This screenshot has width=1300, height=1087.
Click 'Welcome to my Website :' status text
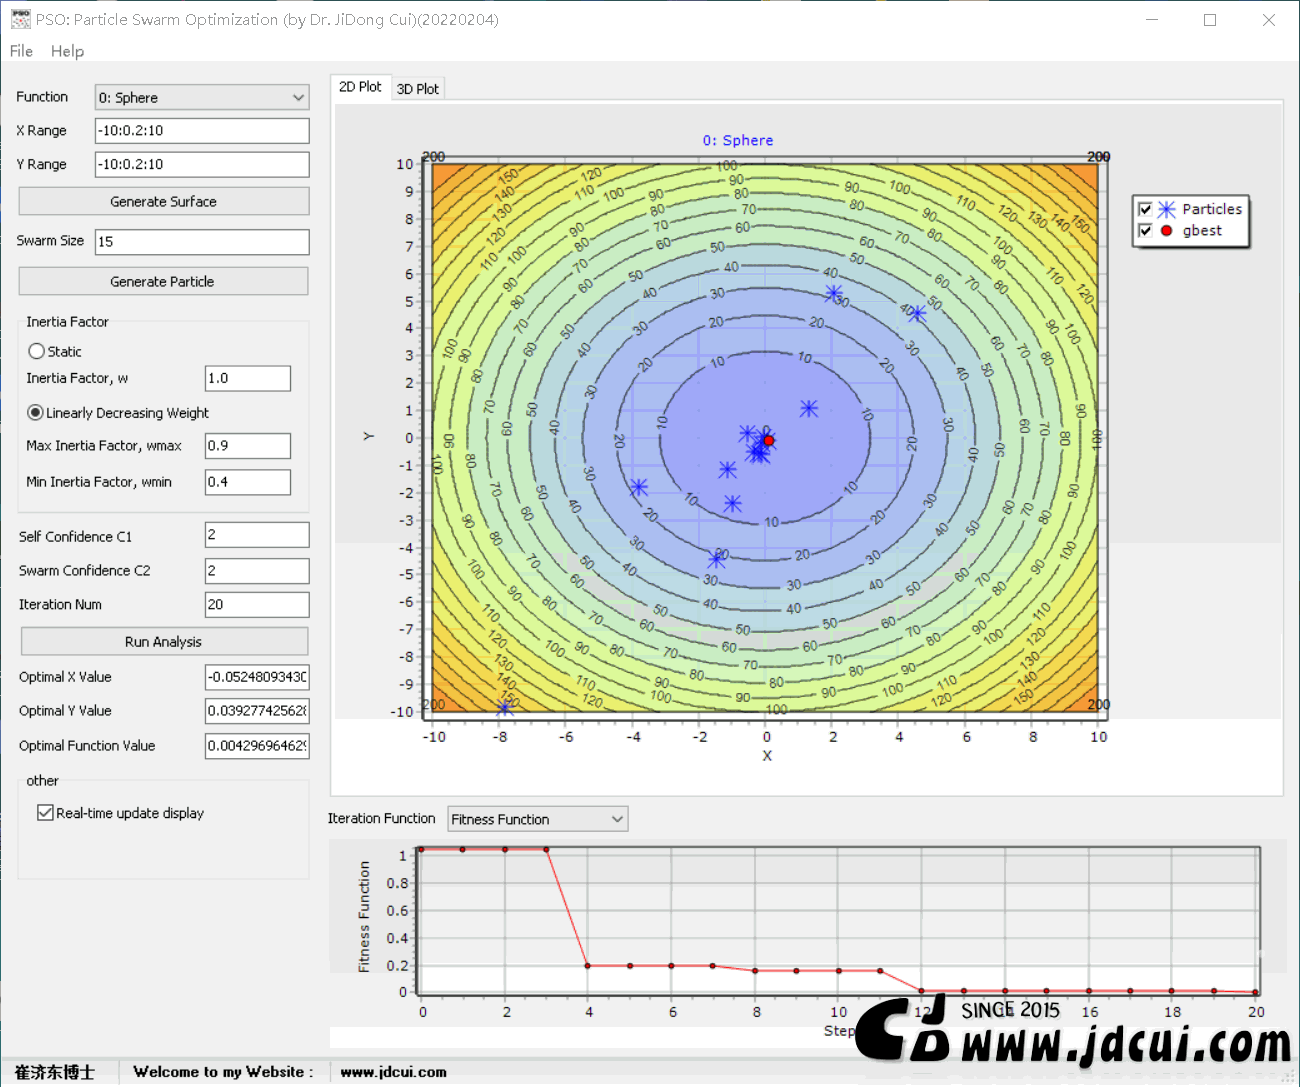[x=223, y=1072]
